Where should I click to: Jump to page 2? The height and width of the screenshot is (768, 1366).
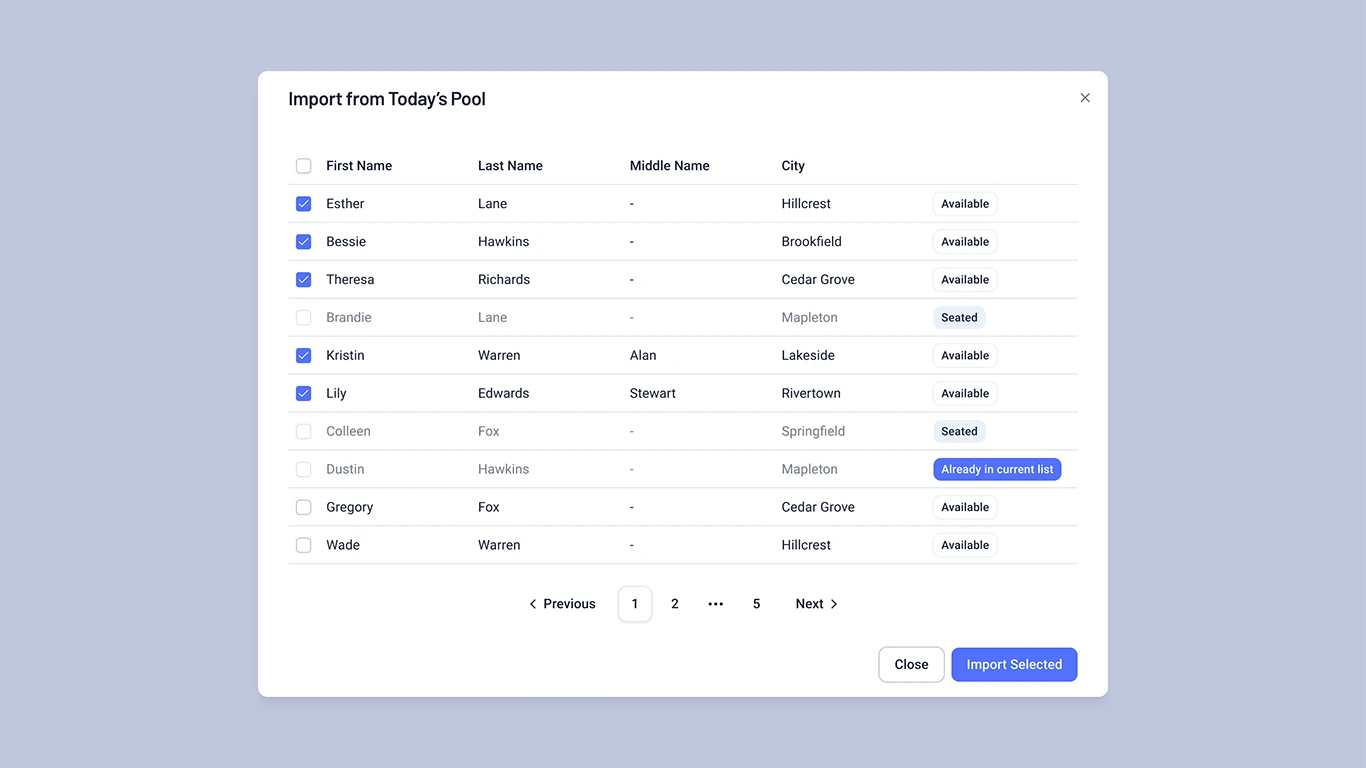[675, 604]
